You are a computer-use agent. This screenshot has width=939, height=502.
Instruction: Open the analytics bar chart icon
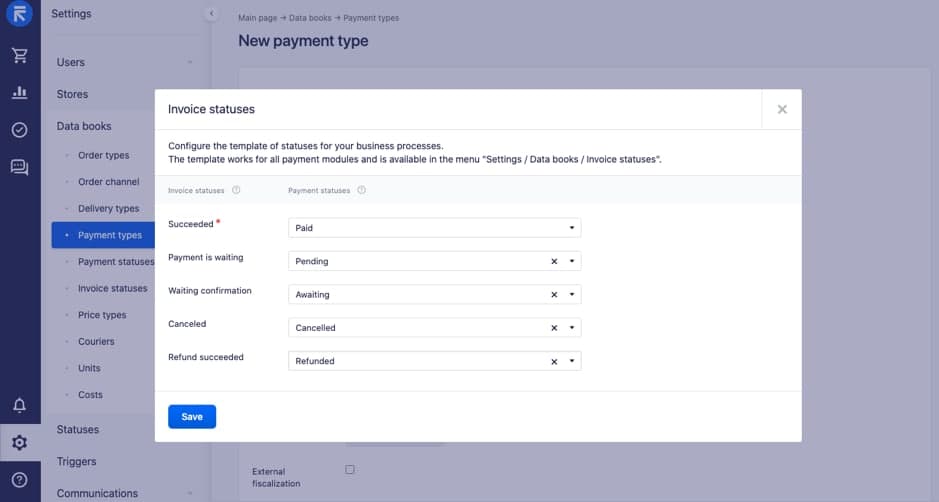tap(20, 92)
